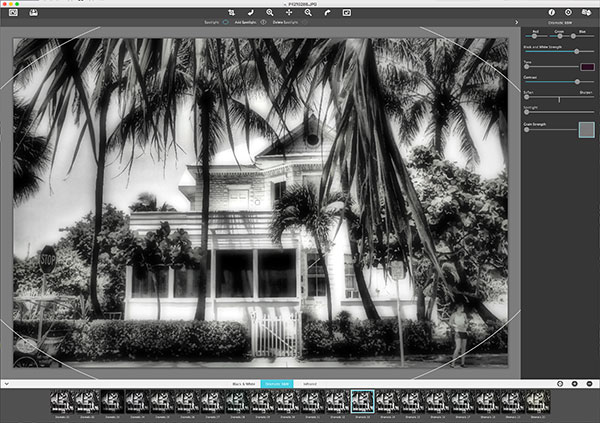Collapse the right panel with the chevron arrow
This screenshot has width=600, height=423.
click(517, 22)
